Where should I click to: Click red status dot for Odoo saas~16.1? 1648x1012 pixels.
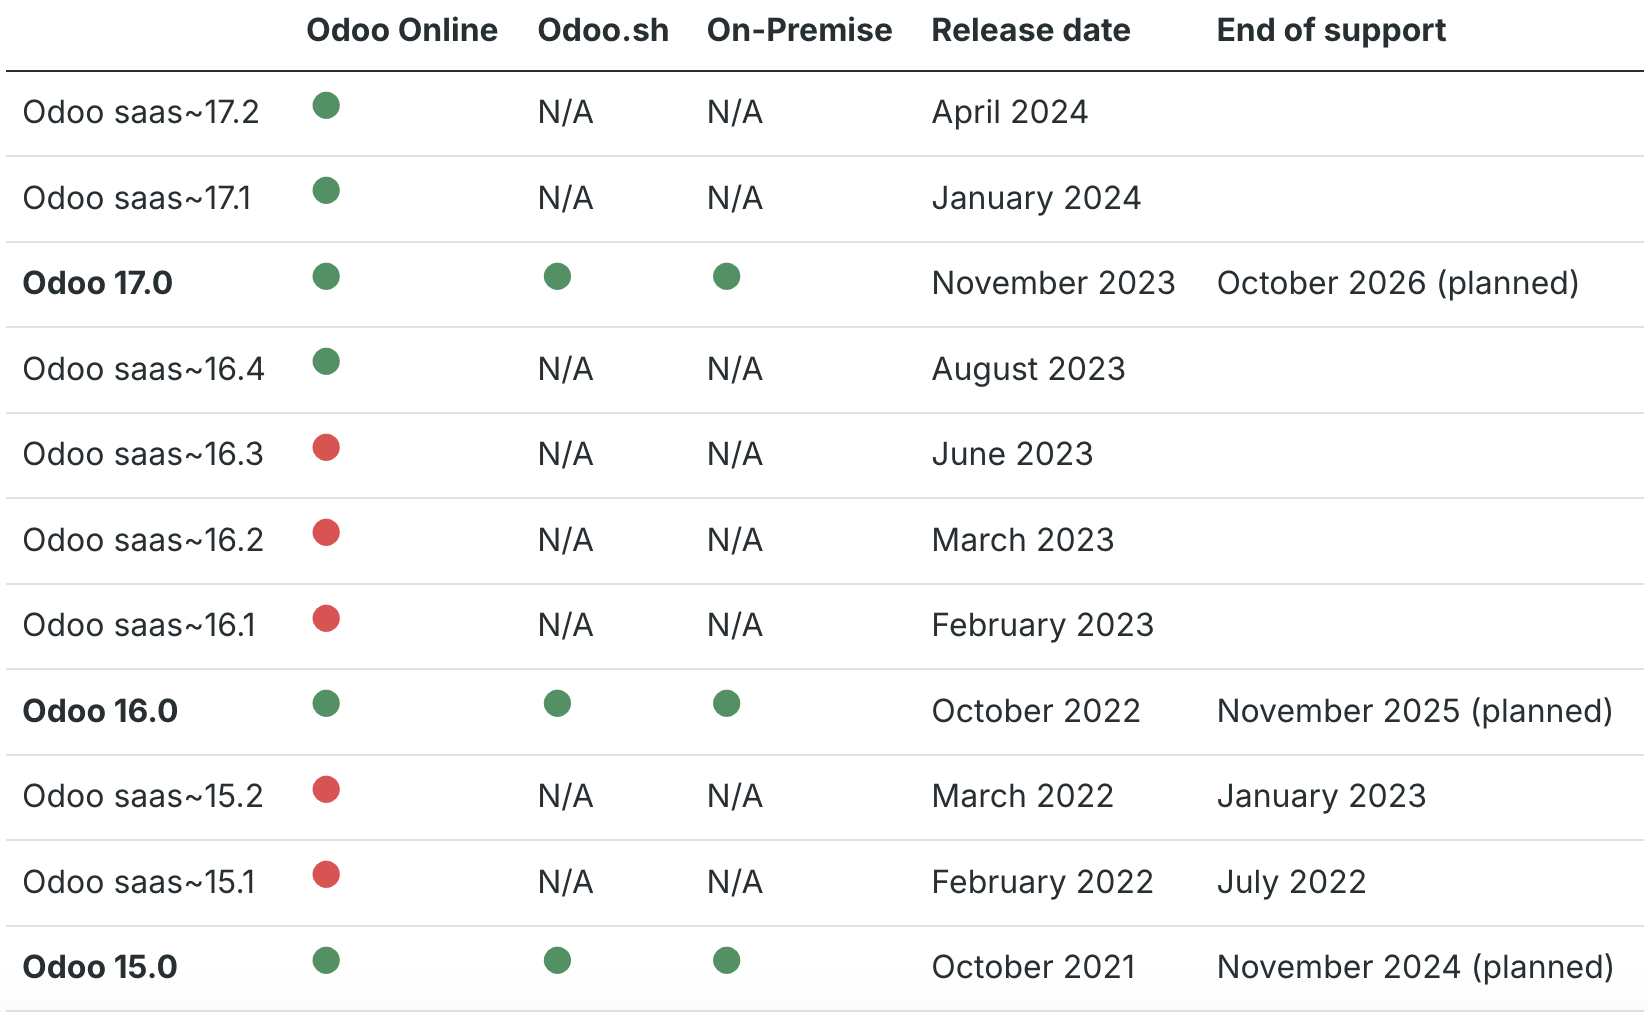(x=326, y=618)
